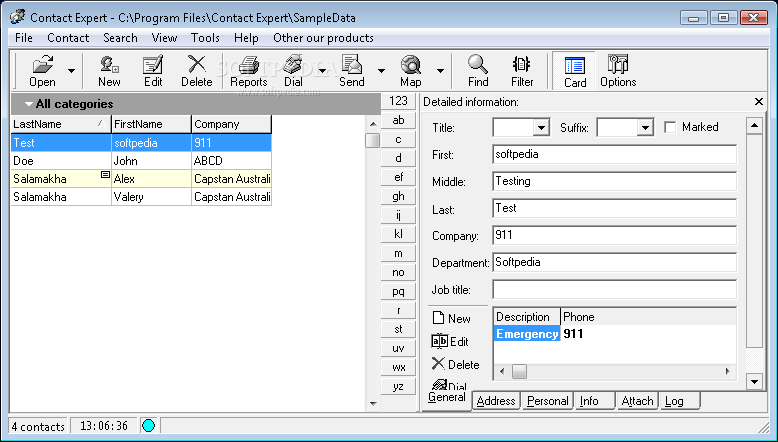Switch to the Info tab
Viewport: 778px width, 442px height.
(594, 401)
